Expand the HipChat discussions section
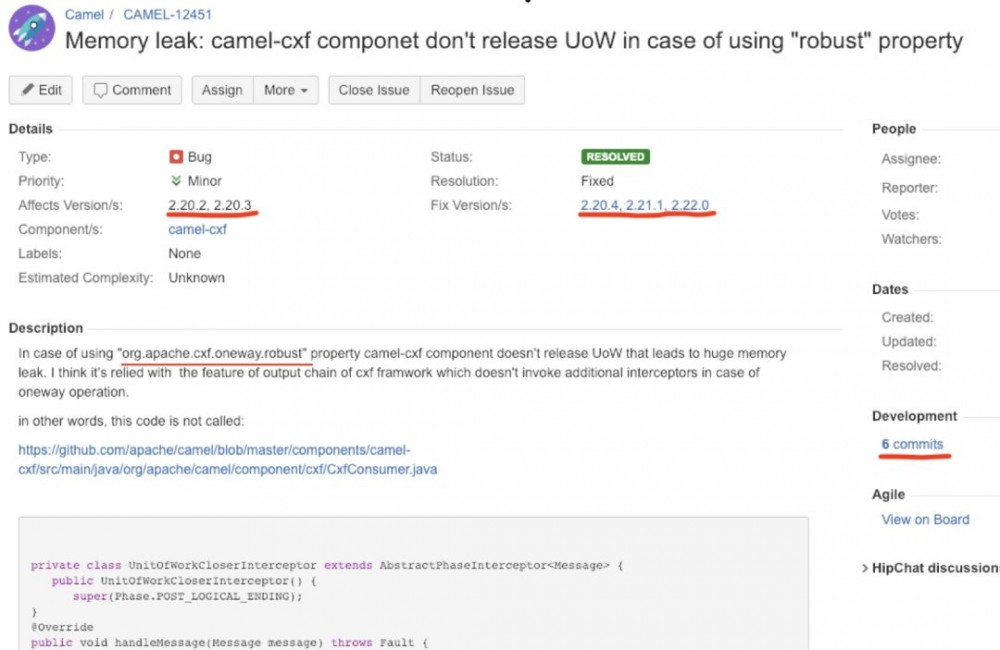 (930, 568)
